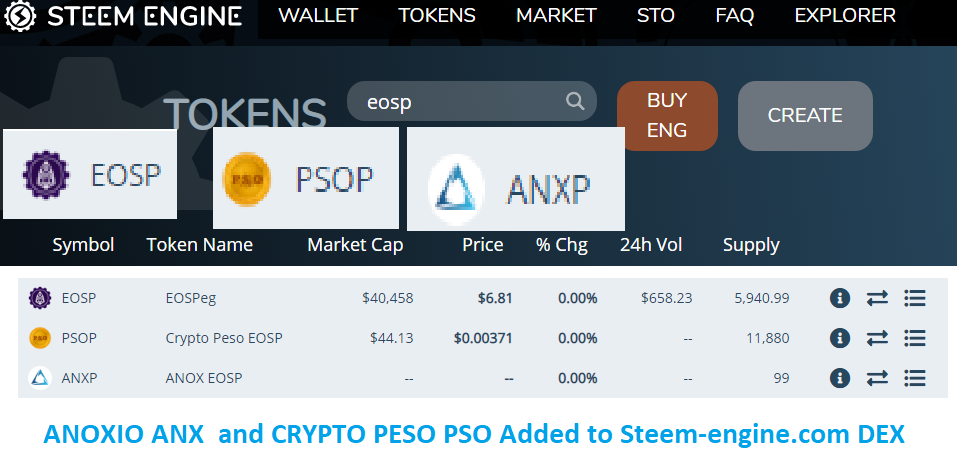Open the list icon for EOSP row
This screenshot has height=467, width=957.
click(914, 298)
